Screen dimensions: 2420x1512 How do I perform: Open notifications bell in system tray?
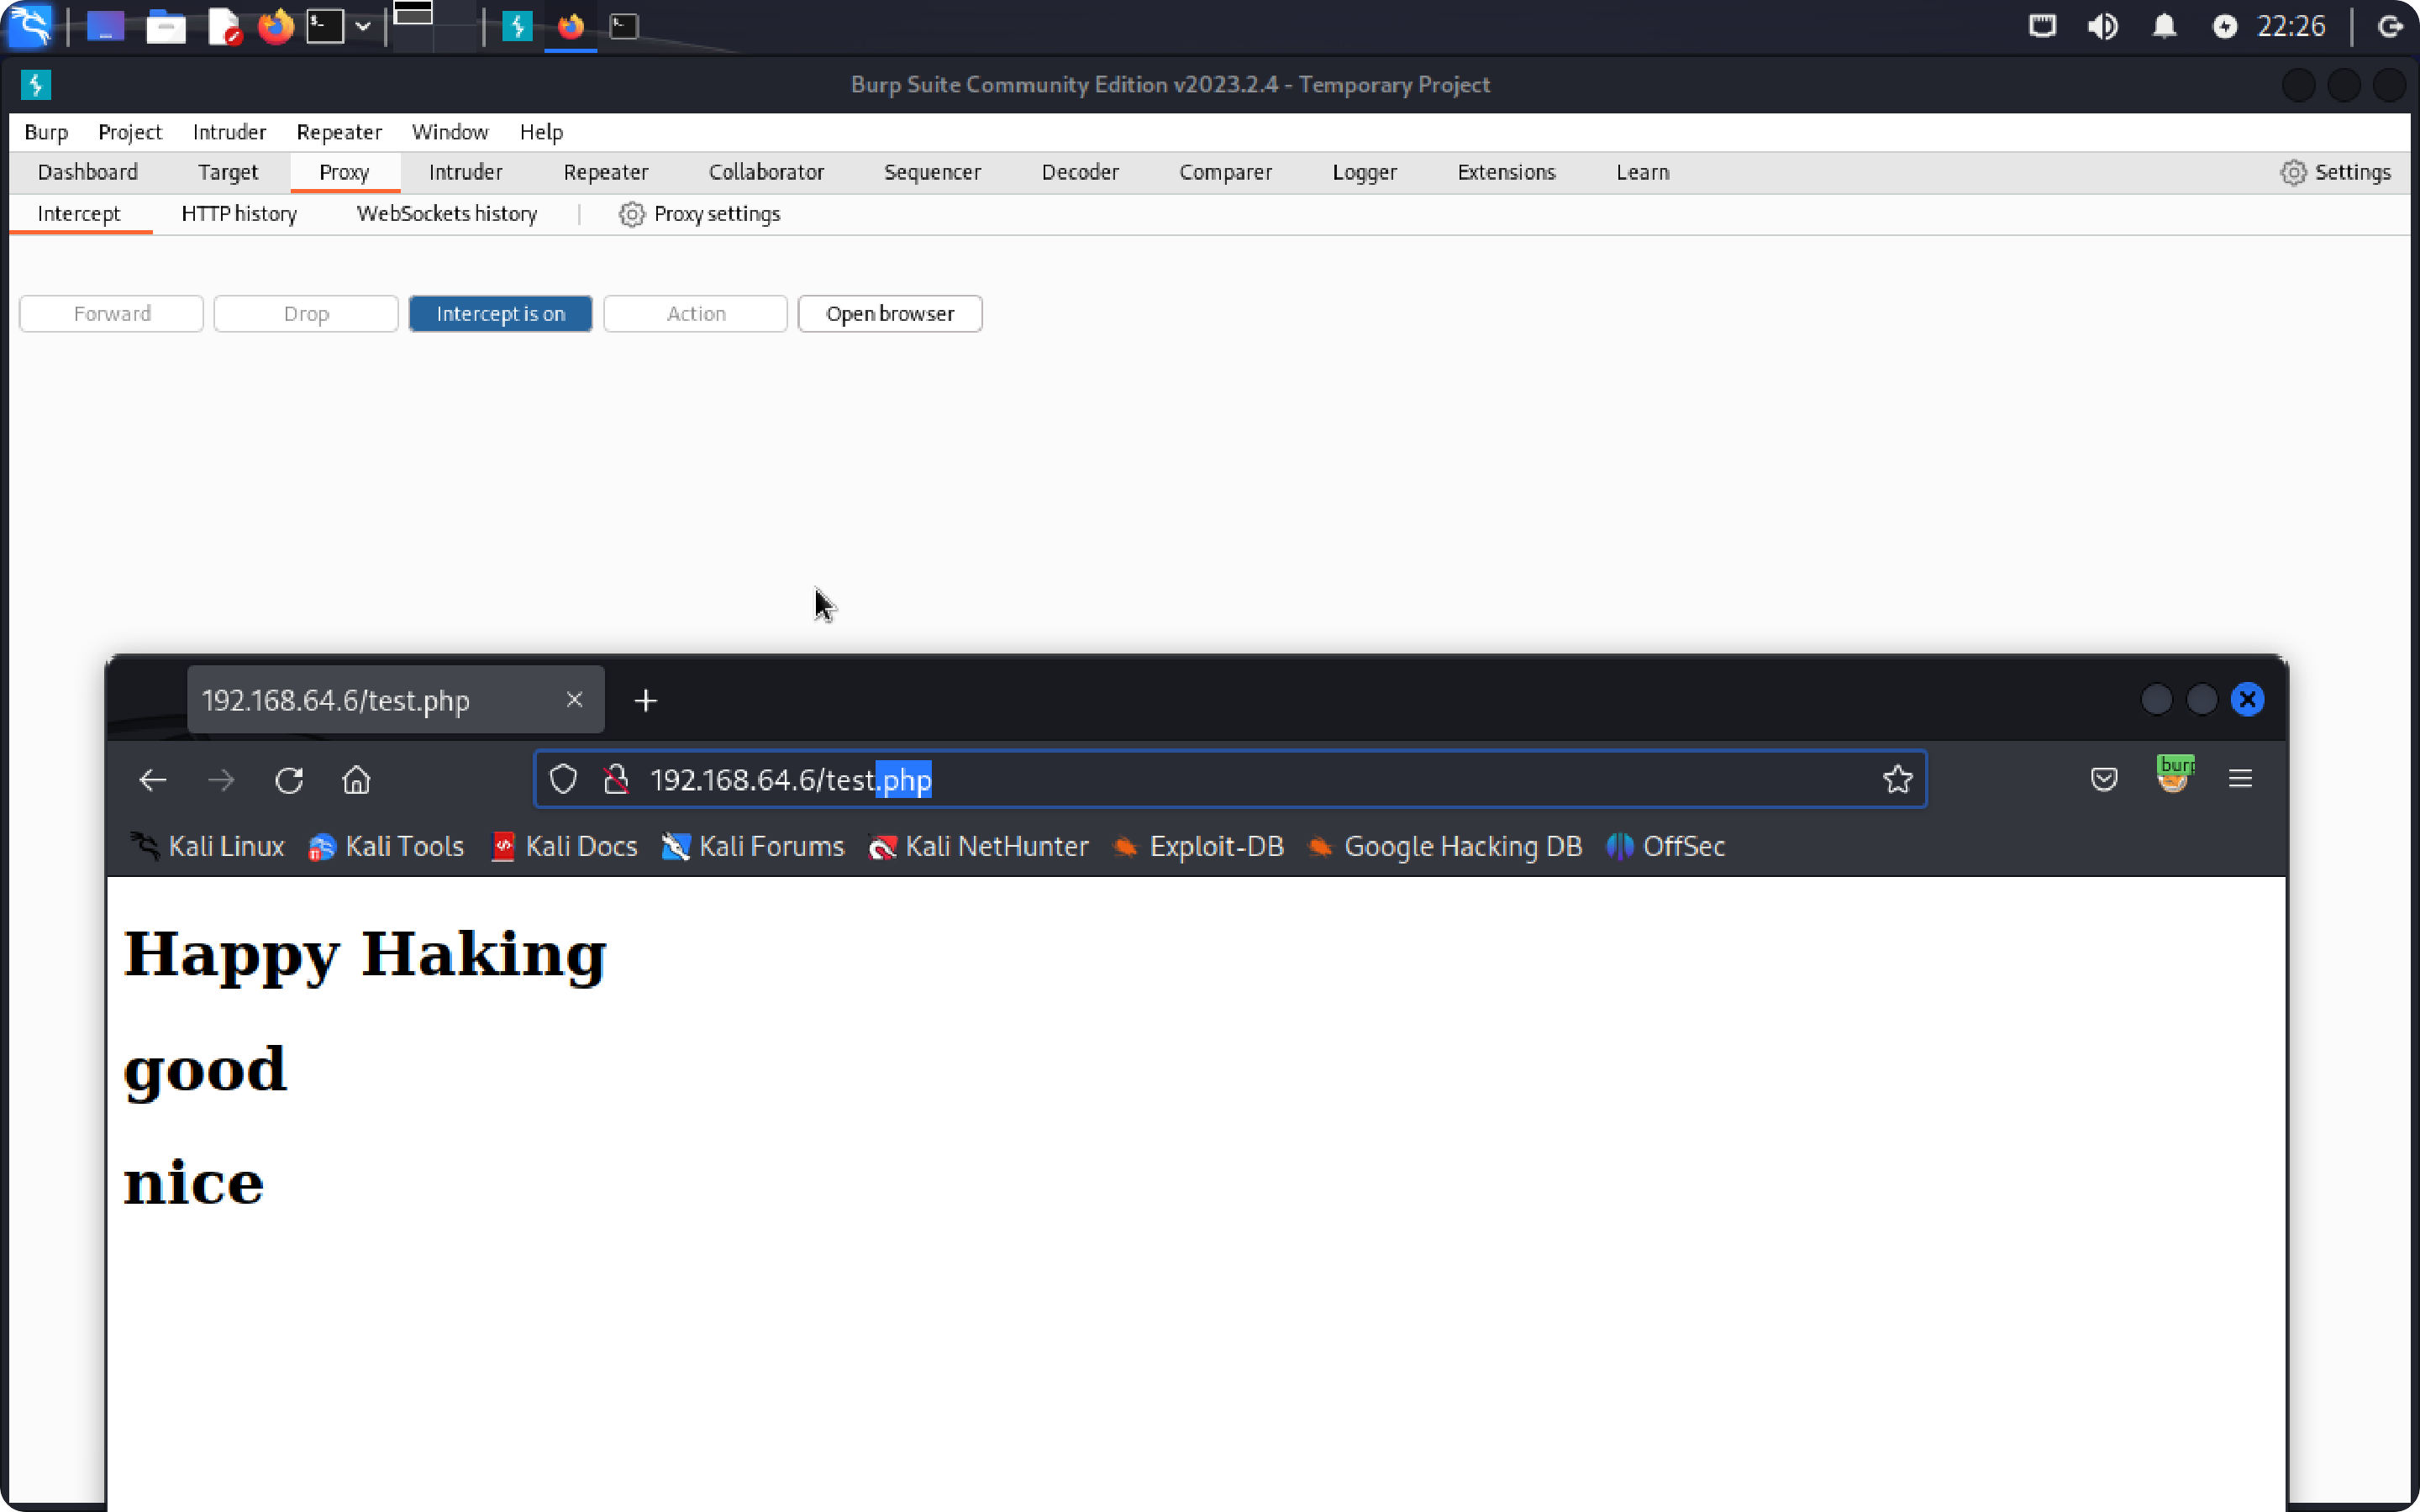pos(2164,26)
